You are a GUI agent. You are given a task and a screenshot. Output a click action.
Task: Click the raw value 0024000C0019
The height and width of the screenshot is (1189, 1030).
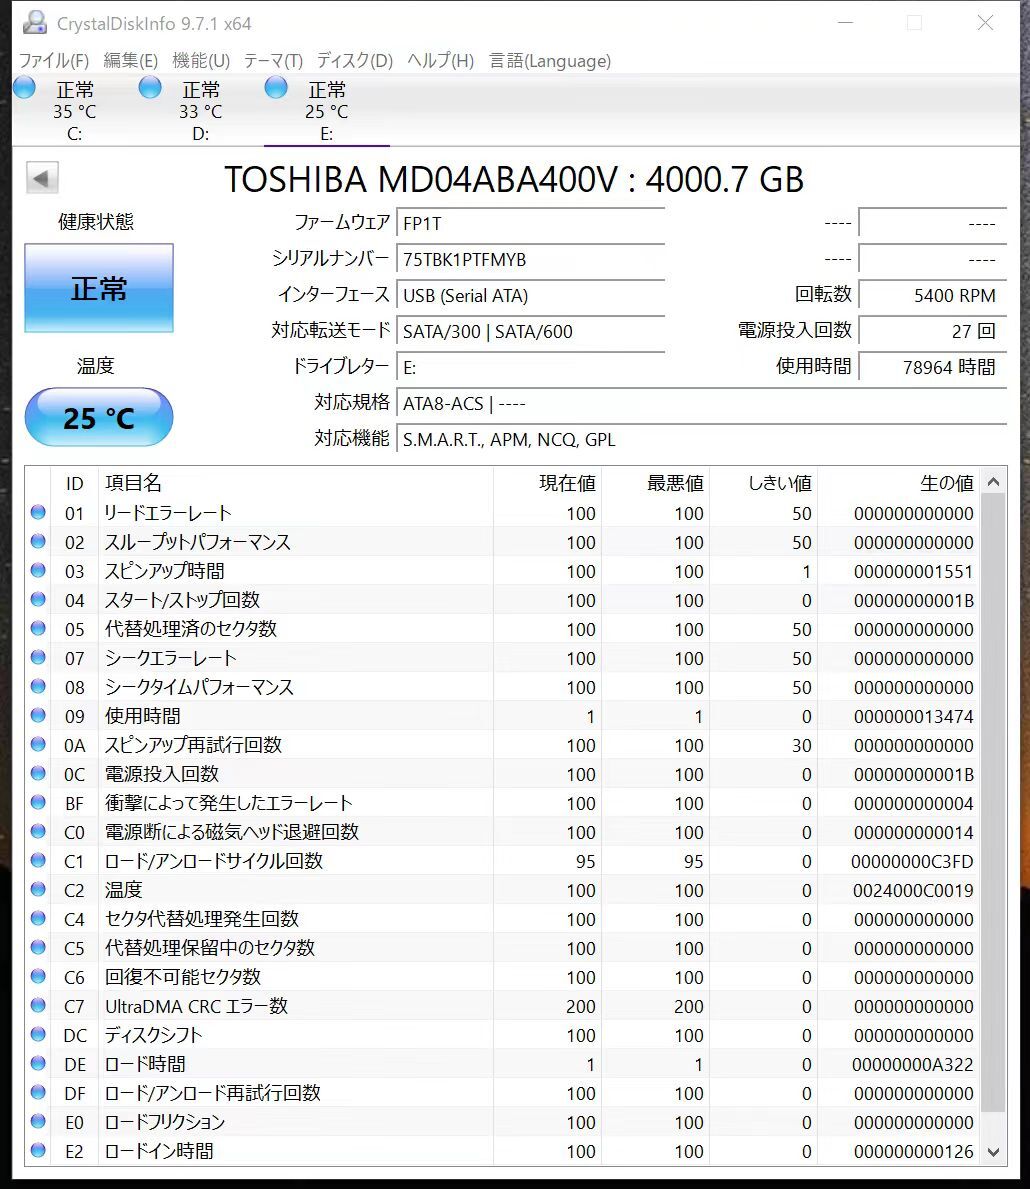(913, 890)
